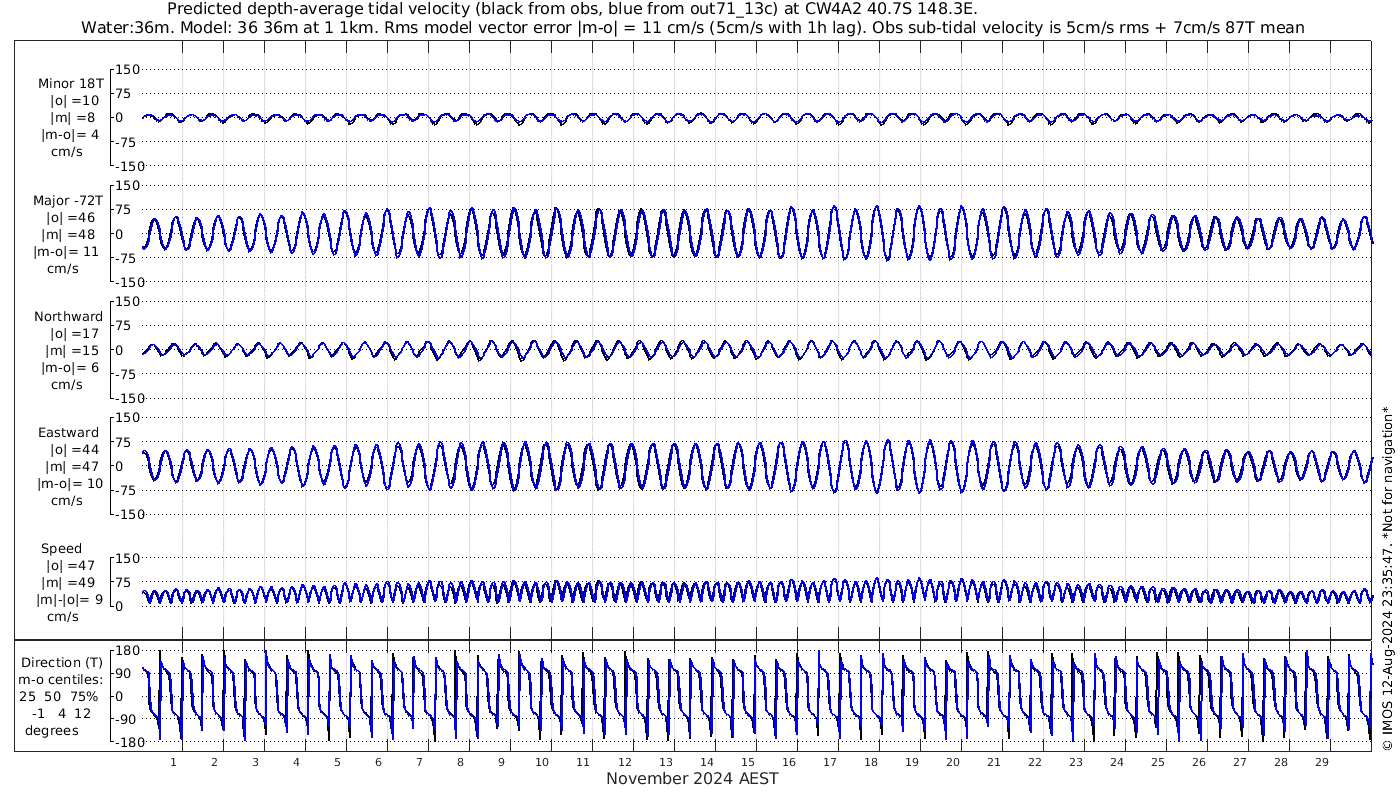Click date tick '1' on the x-axis
The image size is (1400, 800).
(x=173, y=762)
